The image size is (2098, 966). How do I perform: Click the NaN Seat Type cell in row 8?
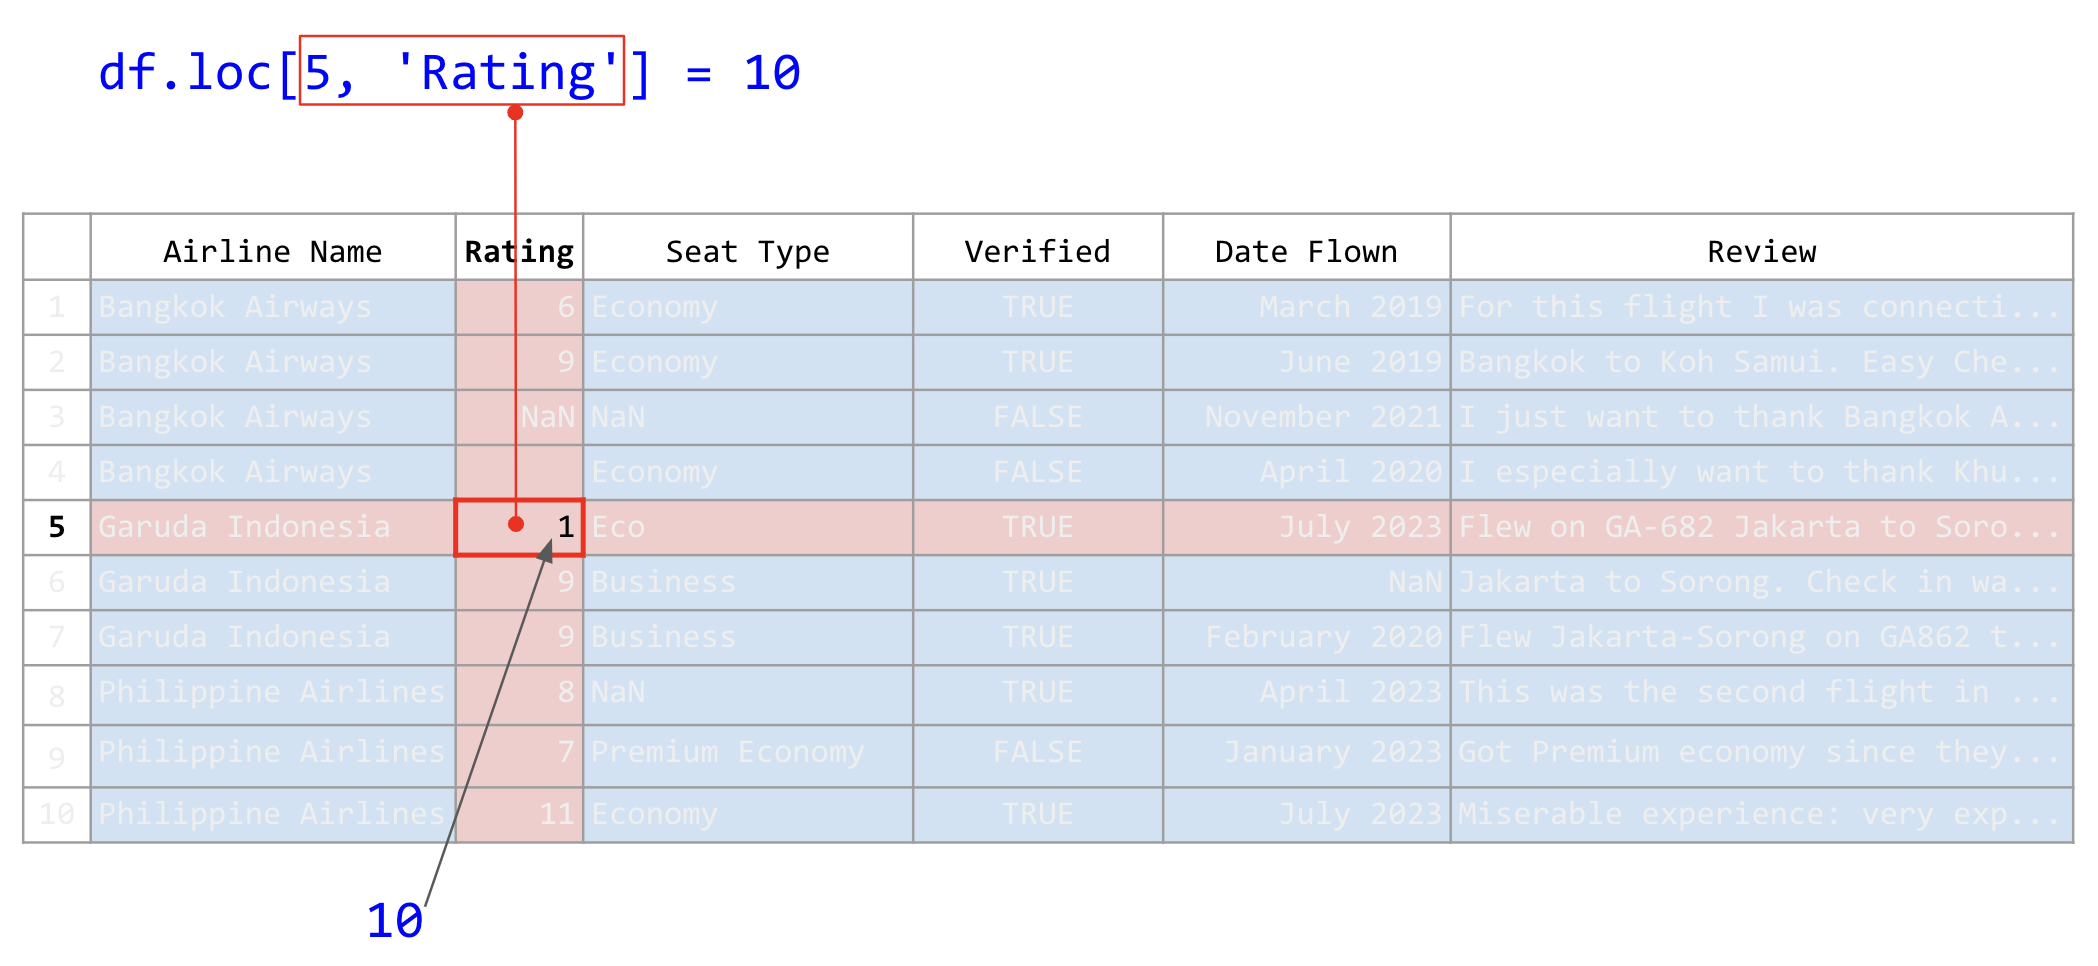(x=748, y=693)
